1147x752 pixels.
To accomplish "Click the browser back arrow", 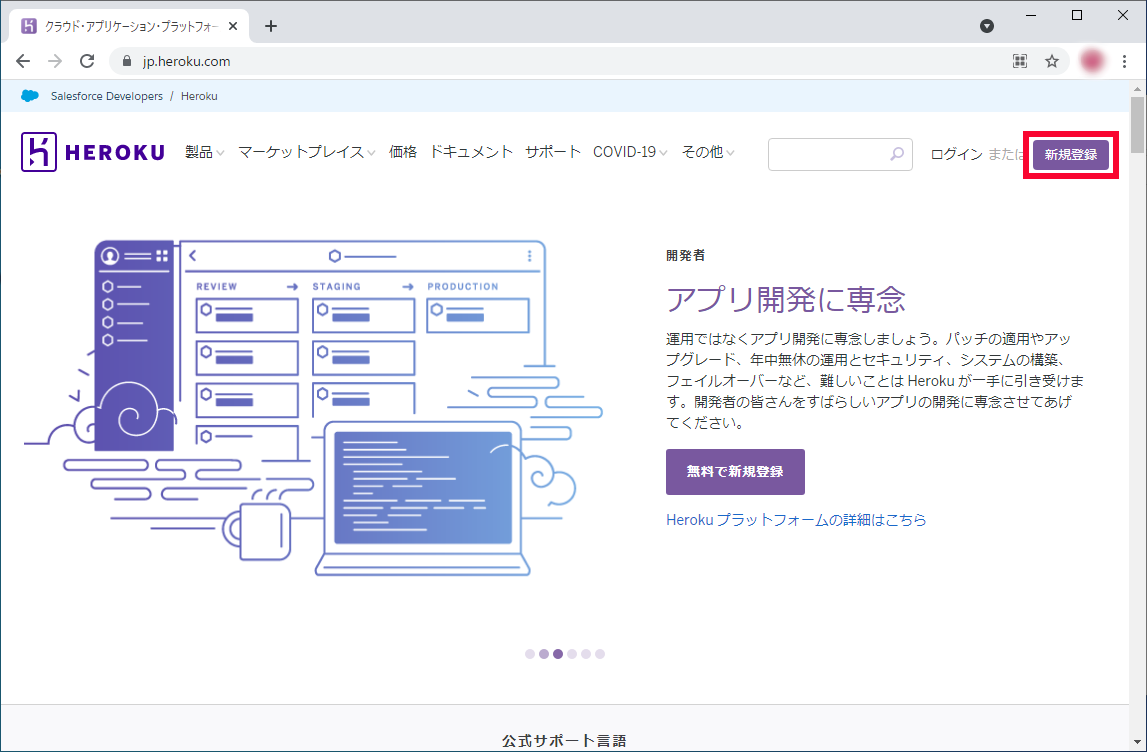I will pos(23,61).
